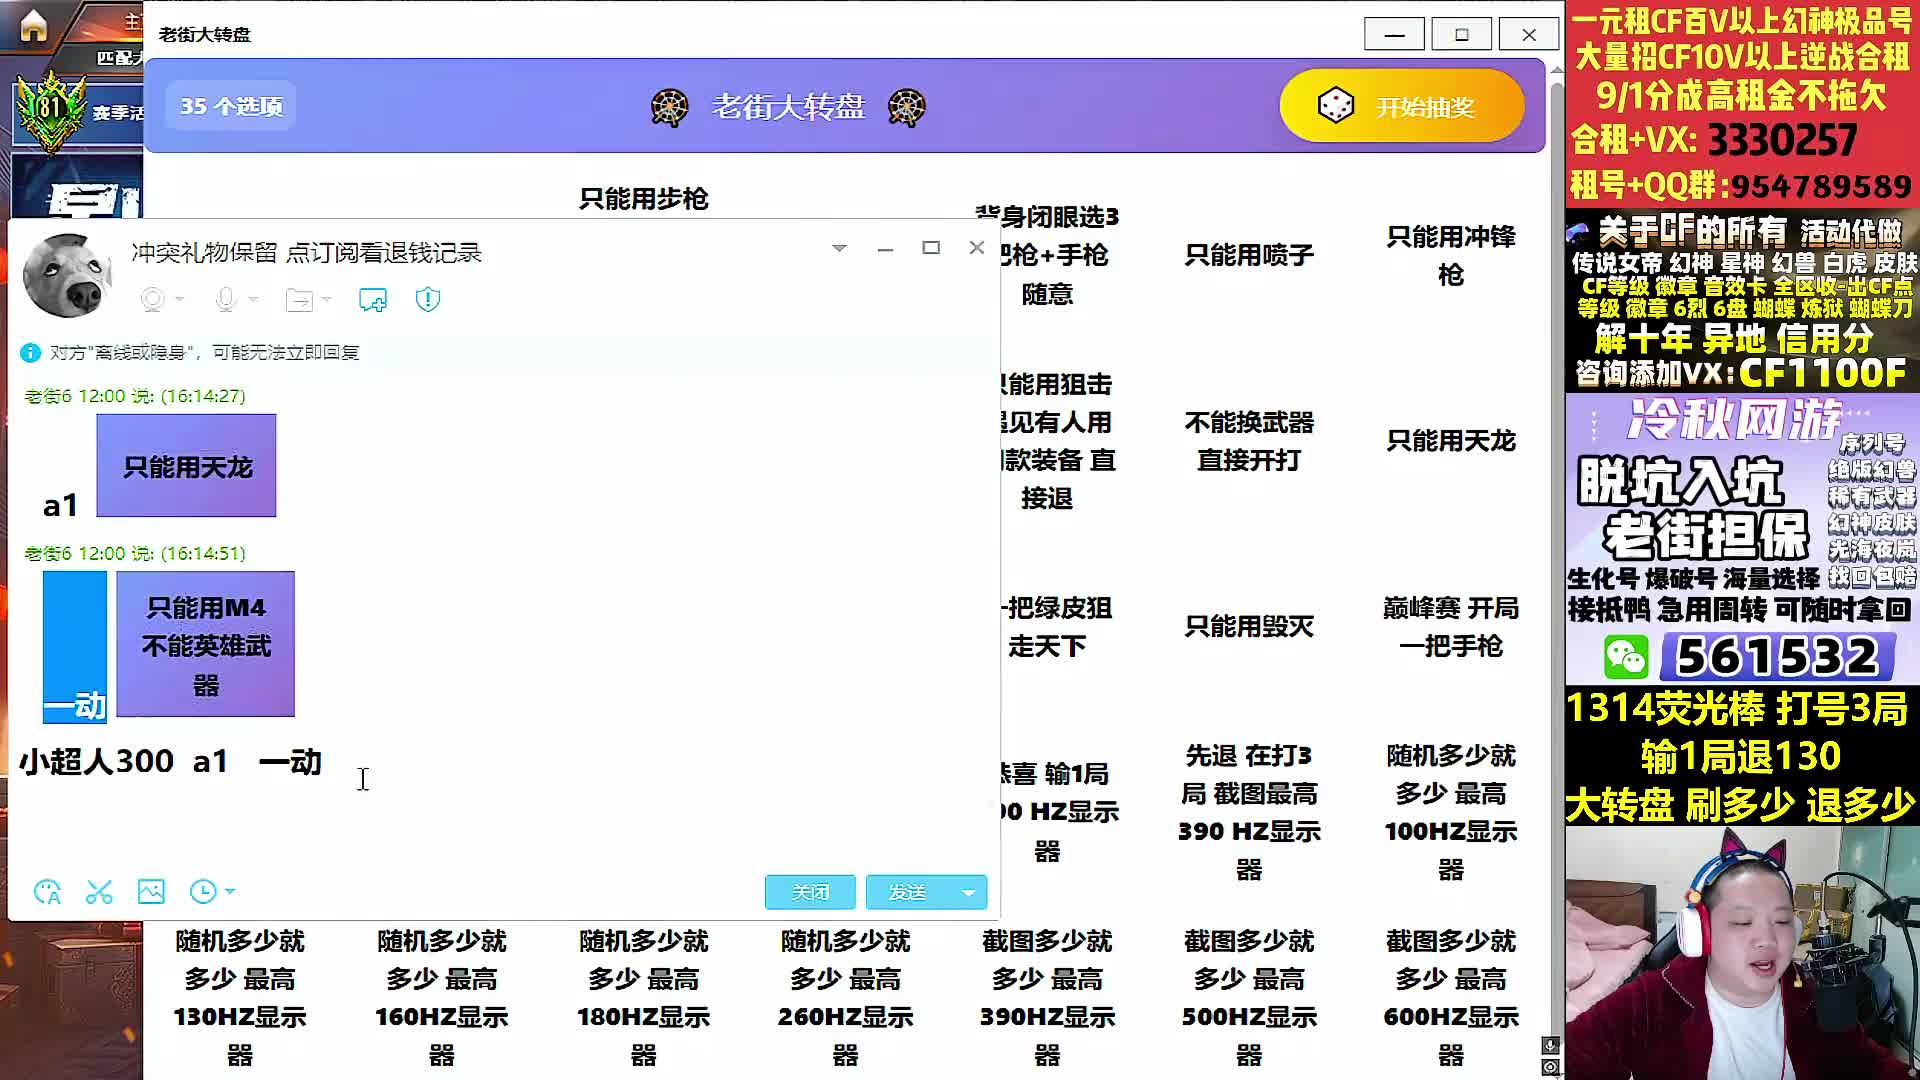Viewport: 1920px width, 1080px height.
Task: Click the 35 个选项 options label
Action: 231,106
